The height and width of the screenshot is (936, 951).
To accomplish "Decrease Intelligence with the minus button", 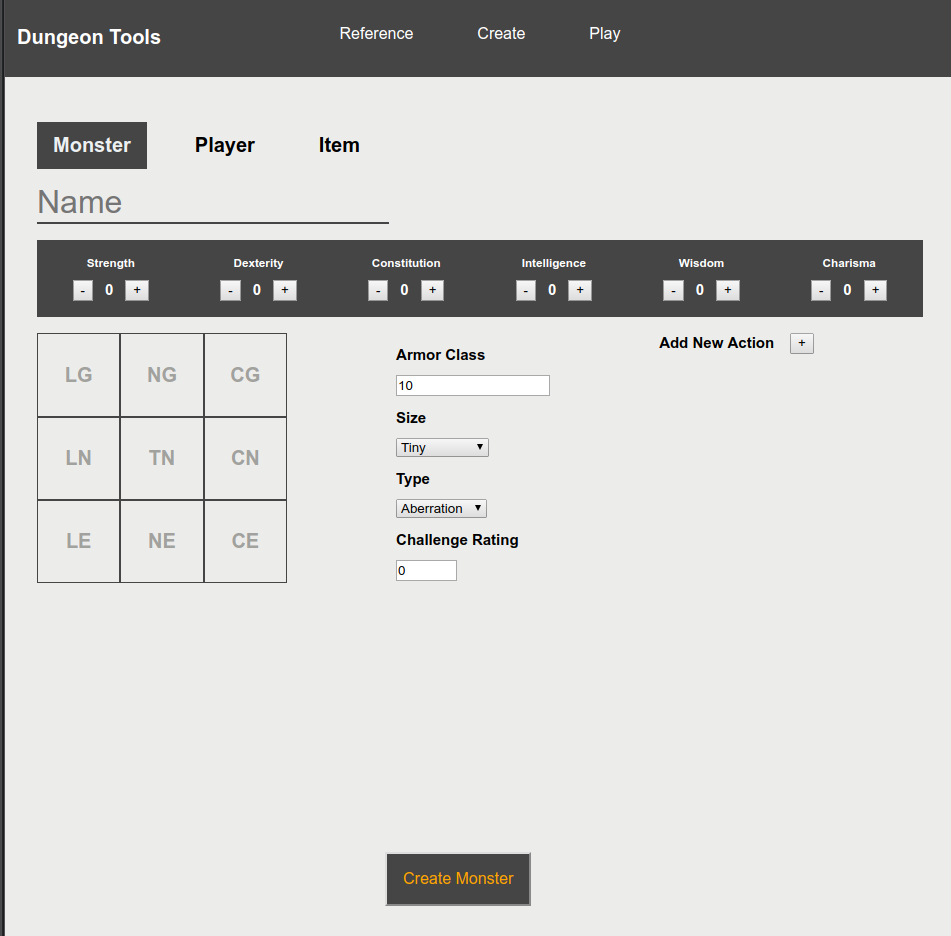I will (x=526, y=290).
